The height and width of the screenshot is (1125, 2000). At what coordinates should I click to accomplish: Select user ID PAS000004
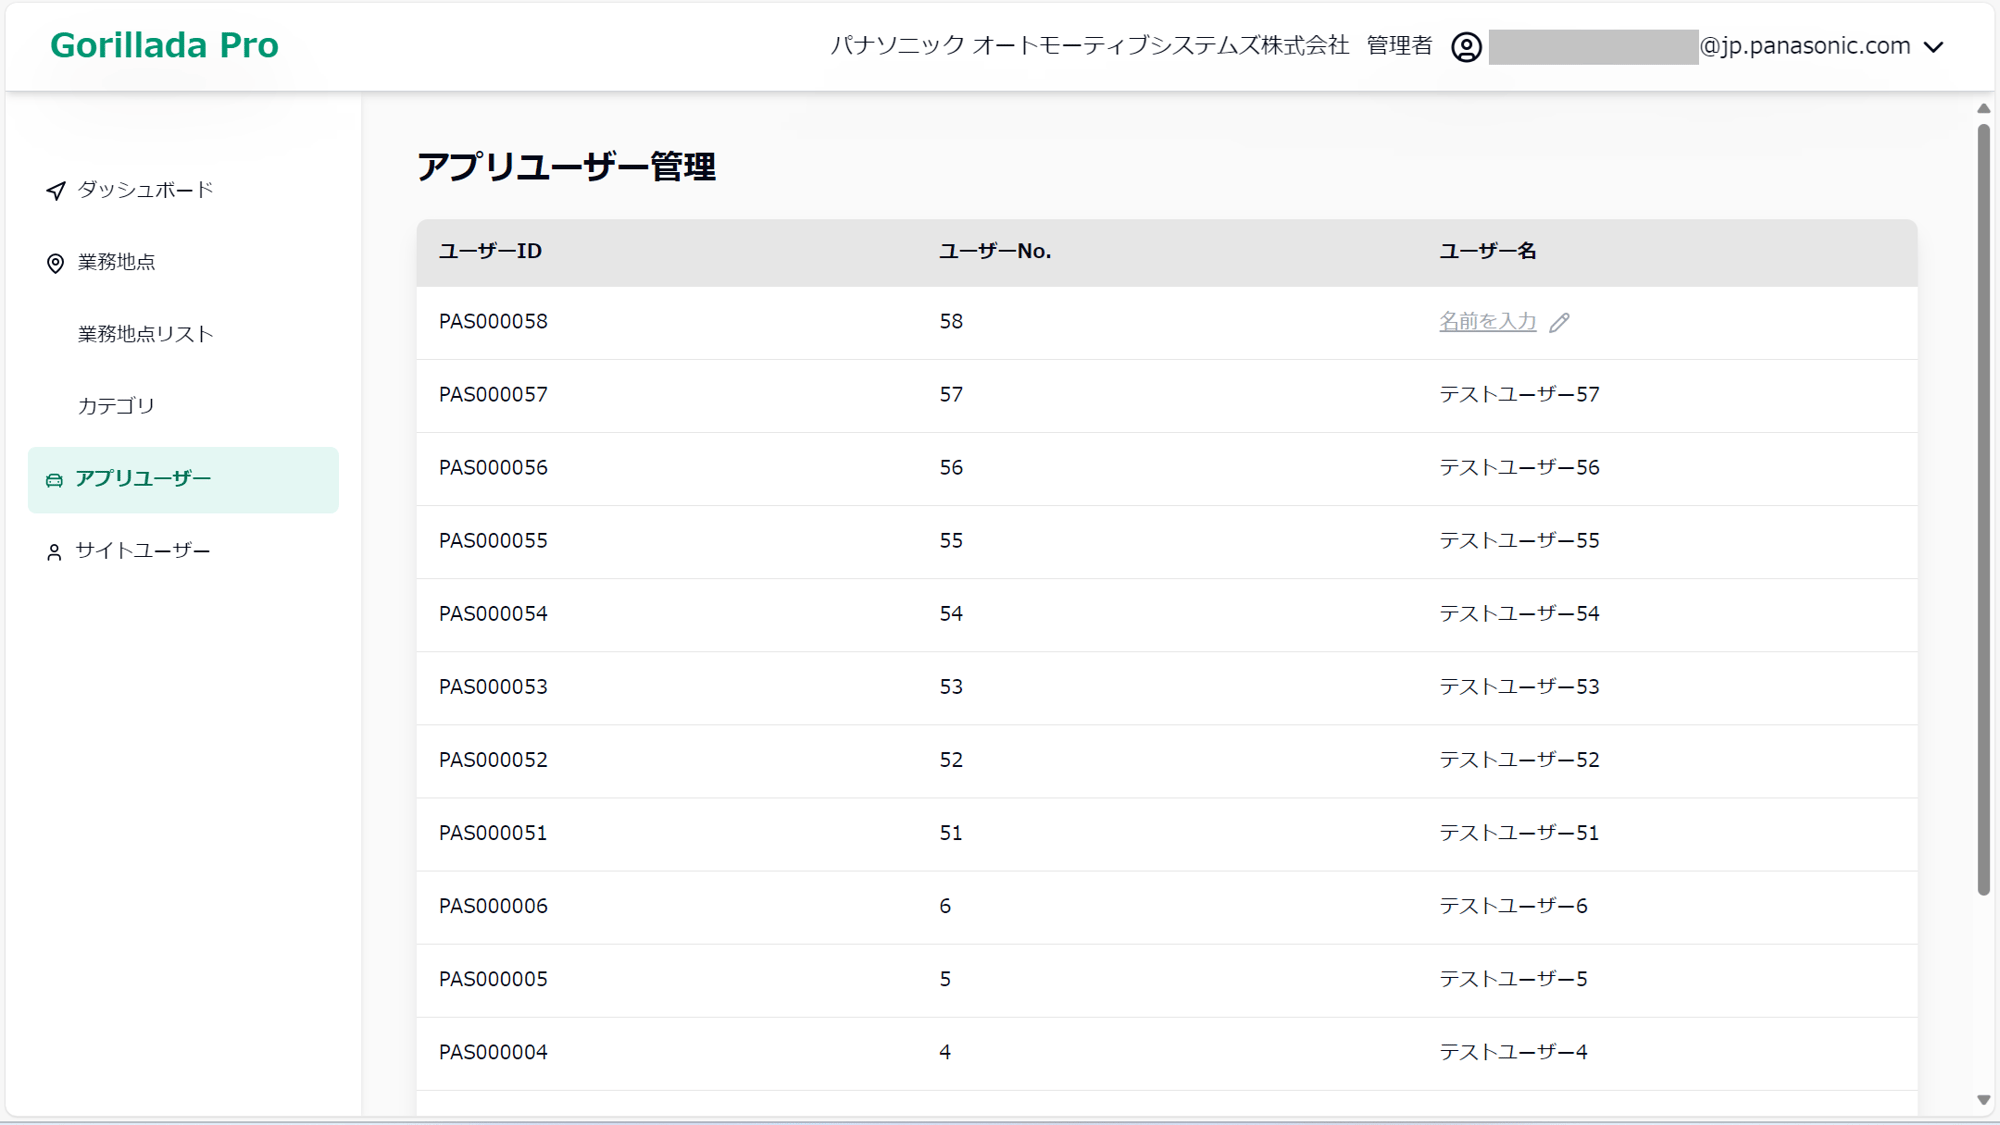click(x=493, y=1051)
